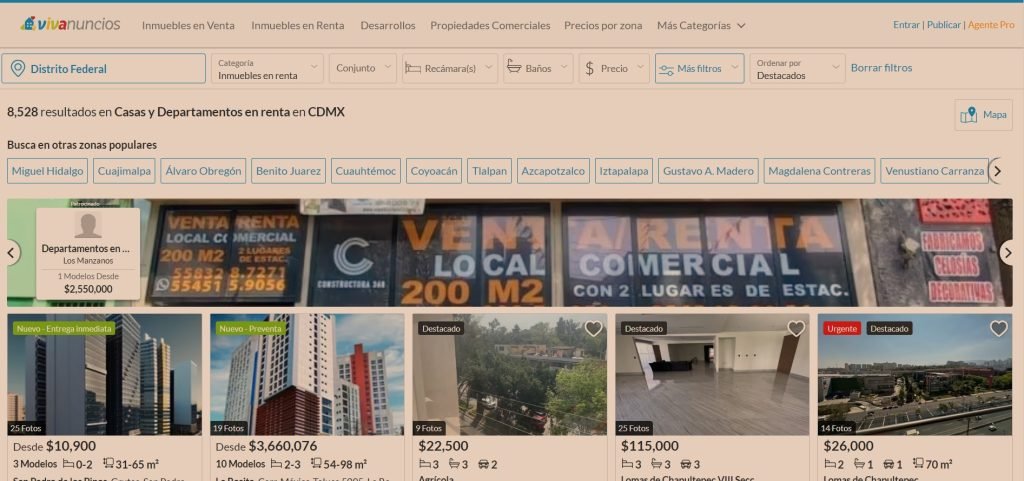Expand the Baños filter dropdown
The height and width of the screenshot is (481, 1024).
(x=538, y=69)
